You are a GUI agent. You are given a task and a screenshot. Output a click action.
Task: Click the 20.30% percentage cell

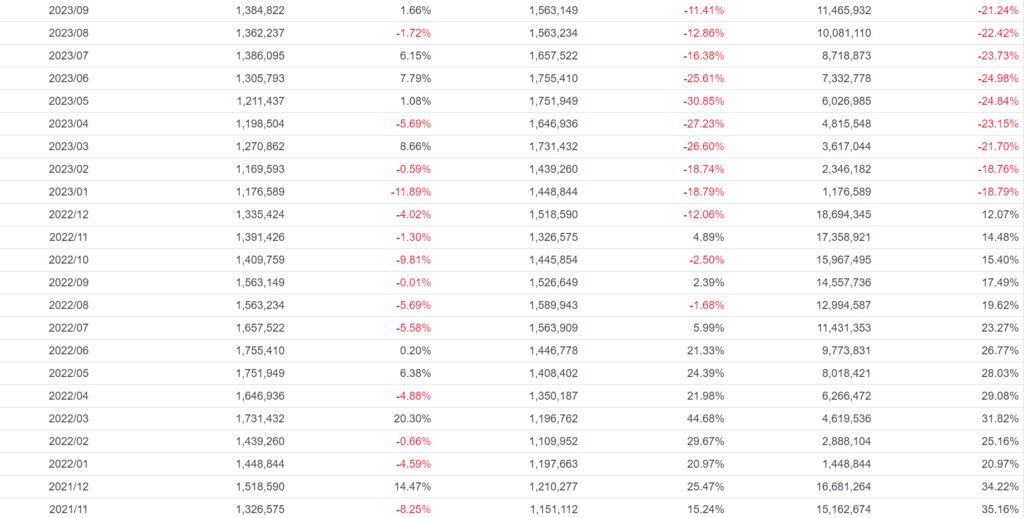click(x=412, y=418)
